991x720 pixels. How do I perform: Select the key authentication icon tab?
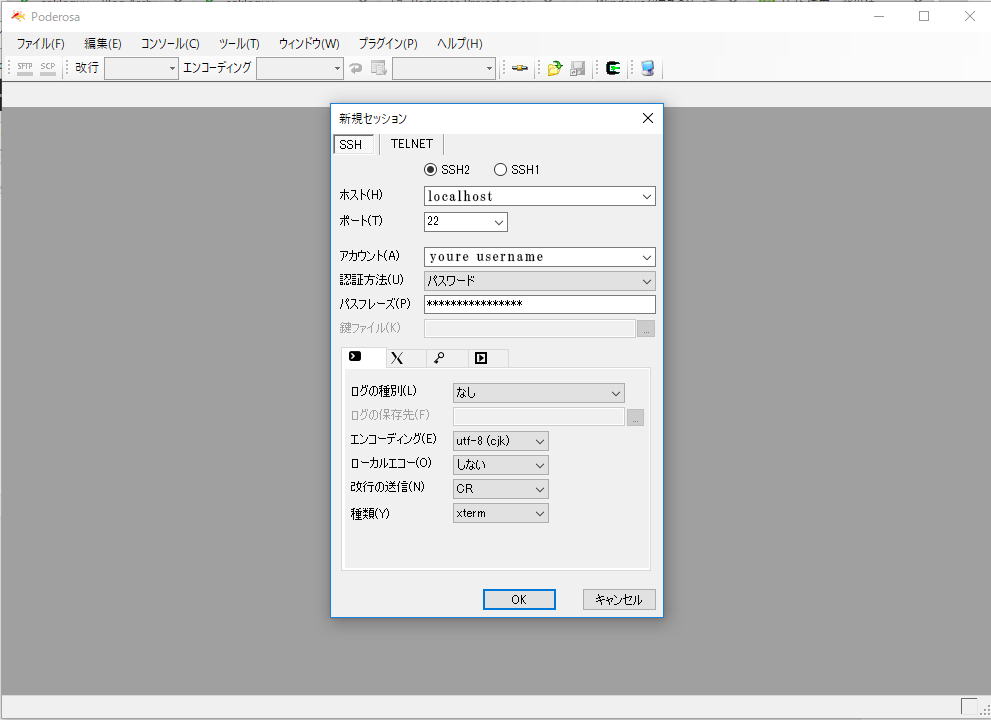click(x=447, y=358)
